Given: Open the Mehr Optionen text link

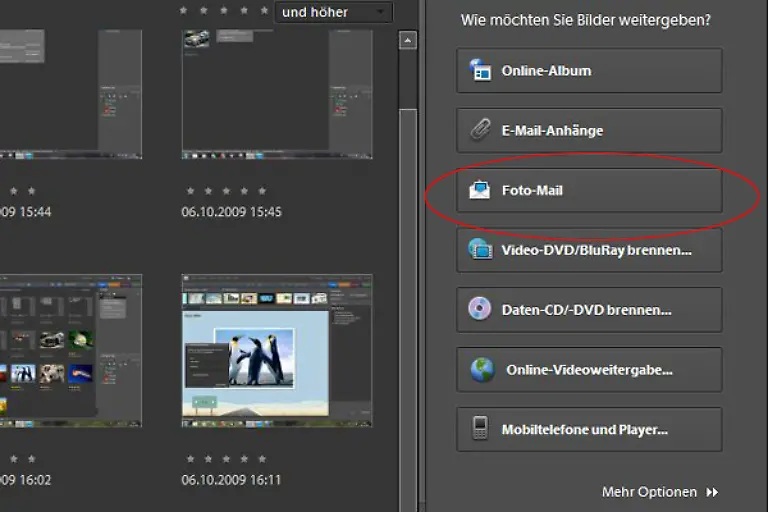Looking at the screenshot, I should [649, 492].
